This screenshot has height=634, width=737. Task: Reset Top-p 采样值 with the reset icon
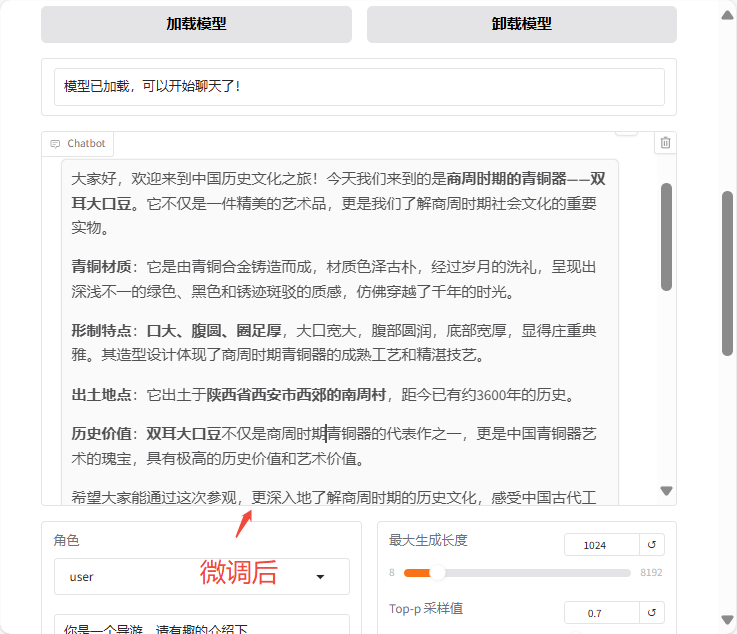pyautogui.click(x=651, y=612)
